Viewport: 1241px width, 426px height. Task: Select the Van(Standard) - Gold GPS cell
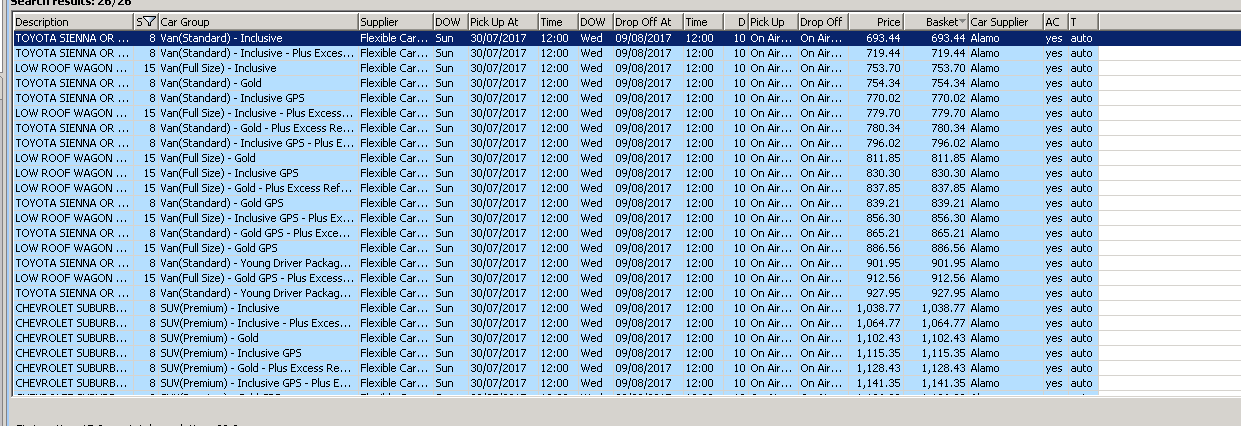pos(258,203)
